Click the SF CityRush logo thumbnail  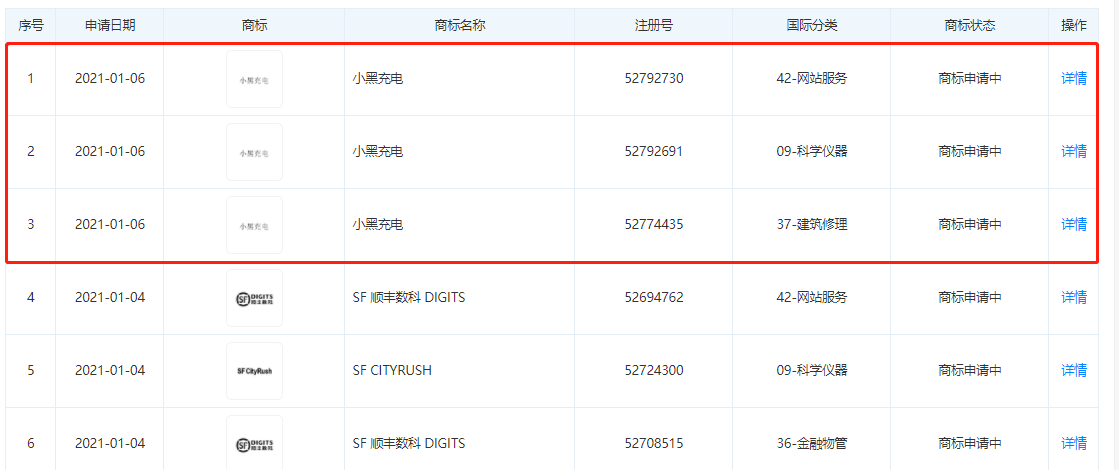tap(254, 371)
